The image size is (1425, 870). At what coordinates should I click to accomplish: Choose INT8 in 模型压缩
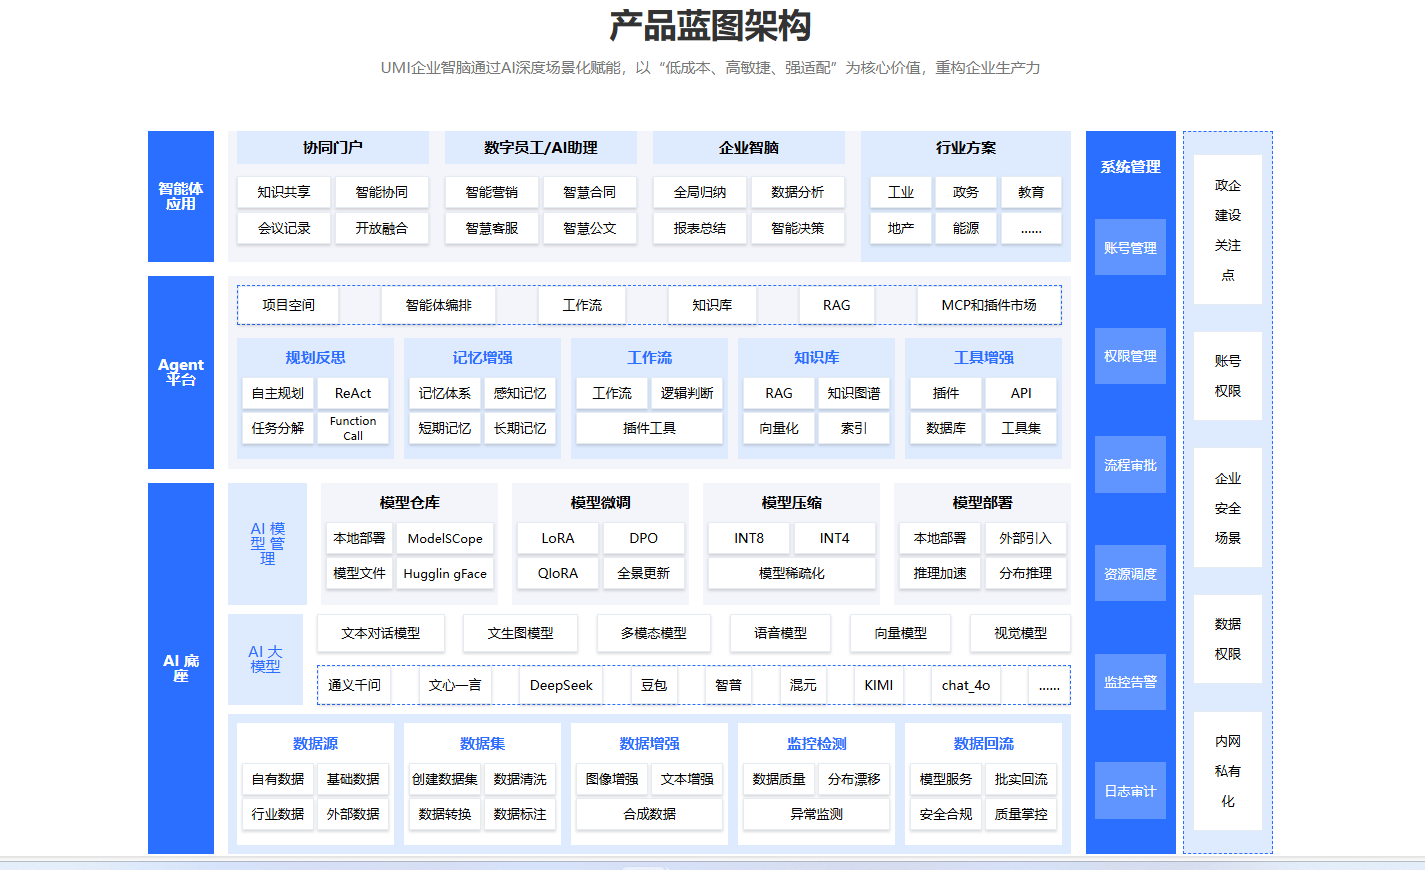click(749, 538)
